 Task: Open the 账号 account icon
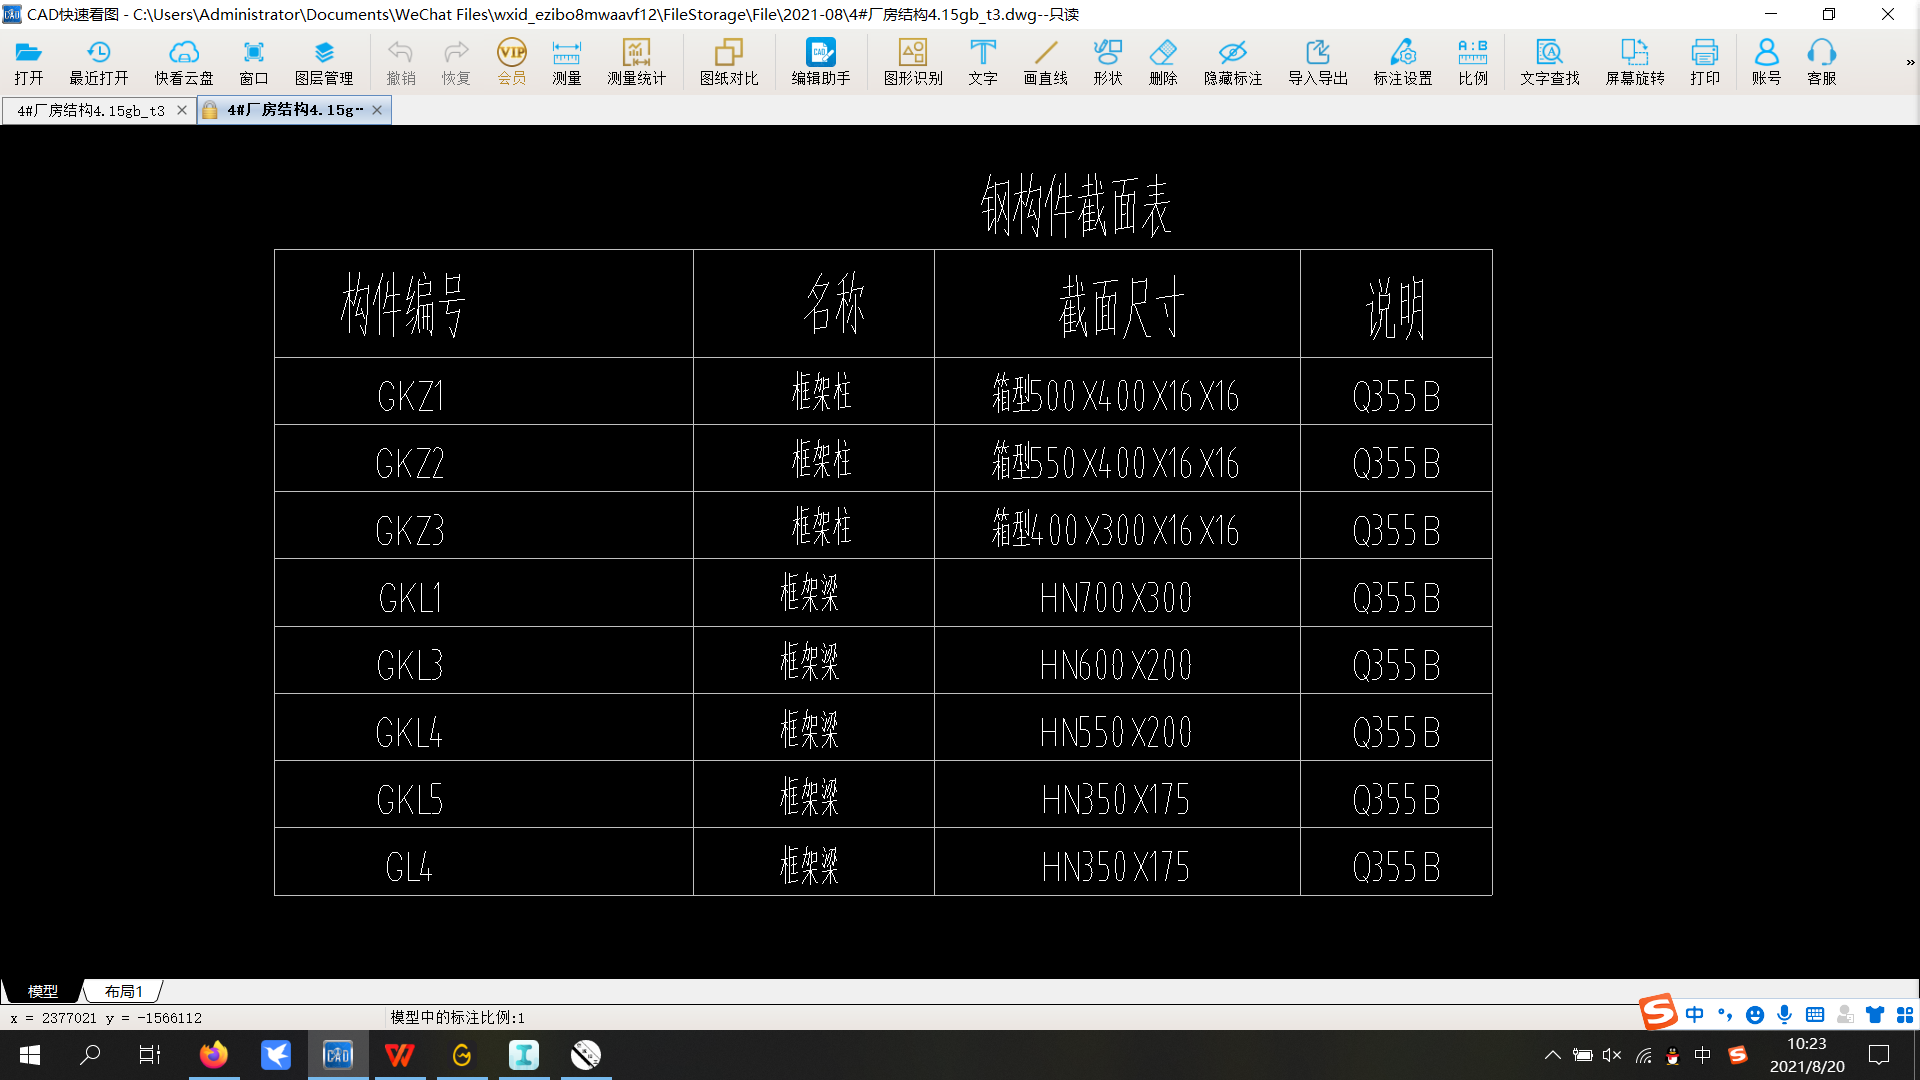[x=1766, y=62]
